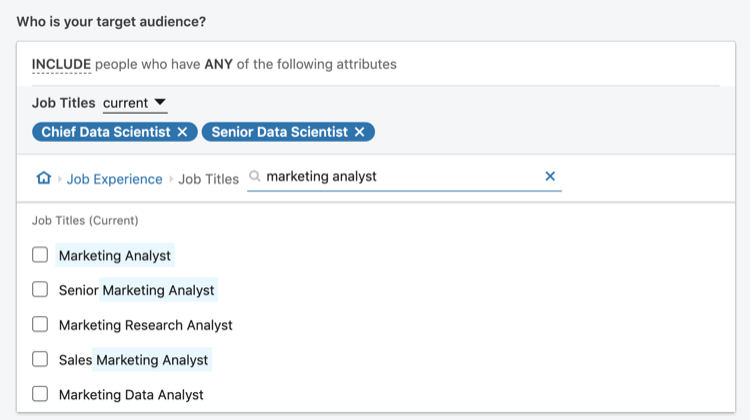Screen dimensions: 750x420
Task: Click the home icon in breadcrumb
Action: 44,178
